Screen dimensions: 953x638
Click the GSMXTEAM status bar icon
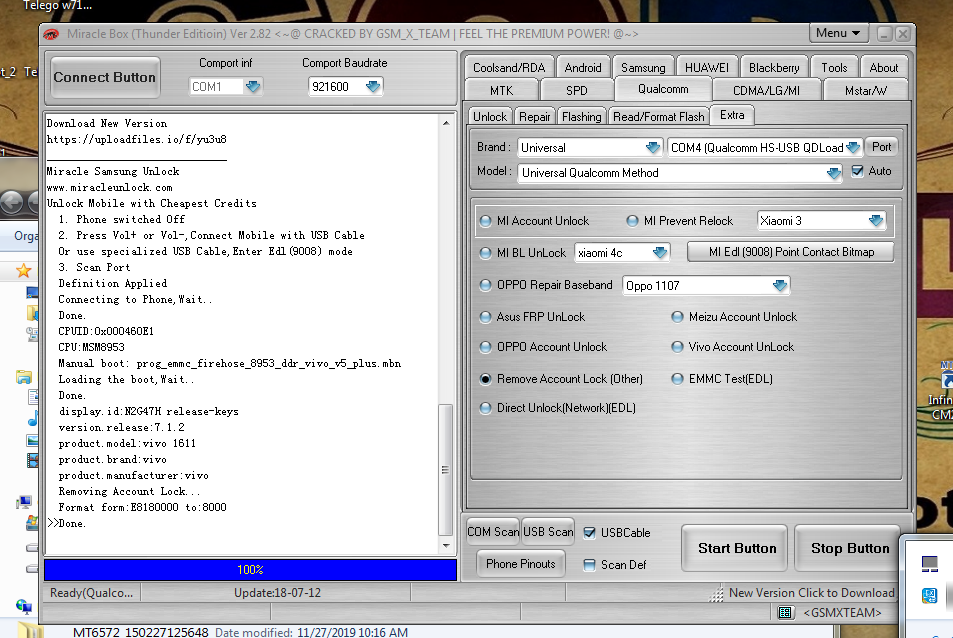786,612
